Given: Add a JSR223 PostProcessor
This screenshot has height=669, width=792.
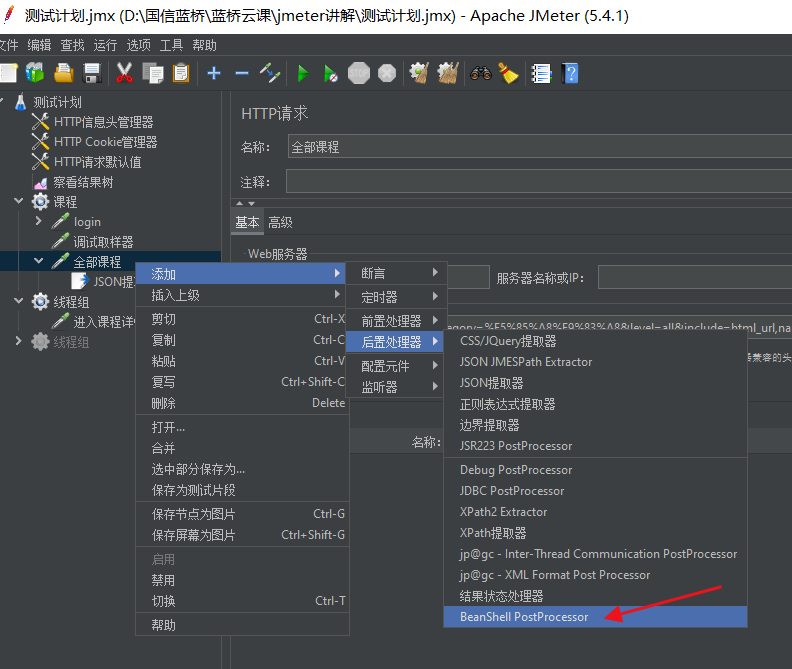Looking at the screenshot, I should click(596, 446).
